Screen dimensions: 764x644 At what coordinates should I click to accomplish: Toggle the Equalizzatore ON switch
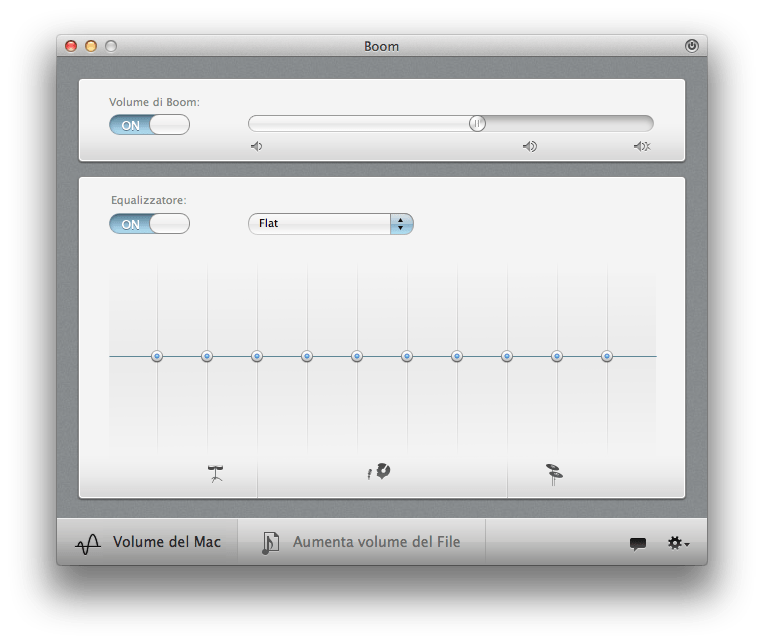pyautogui.click(x=149, y=224)
